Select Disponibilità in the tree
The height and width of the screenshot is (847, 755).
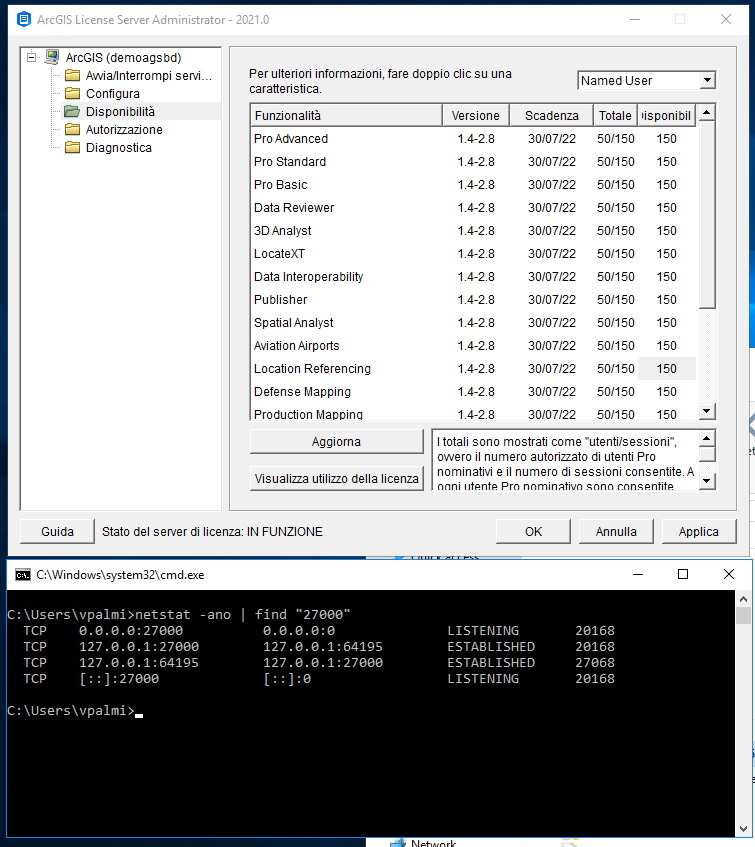click(x=120, y=111)
